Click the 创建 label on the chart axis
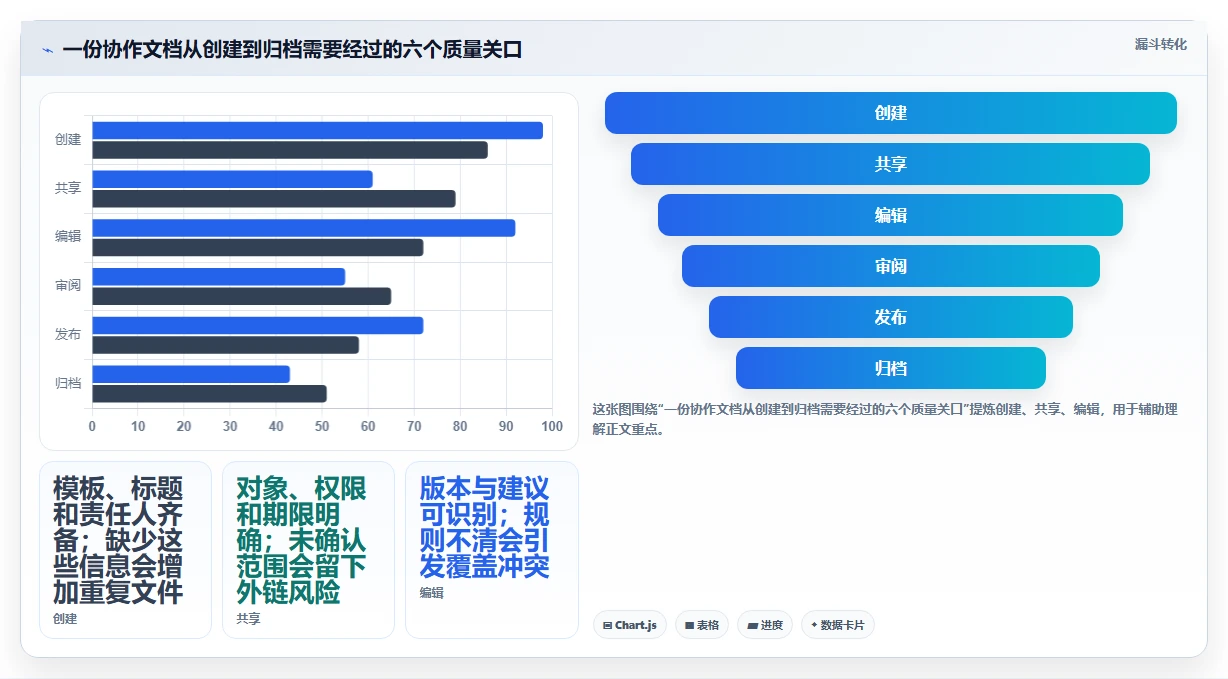 tap(68, 140)
